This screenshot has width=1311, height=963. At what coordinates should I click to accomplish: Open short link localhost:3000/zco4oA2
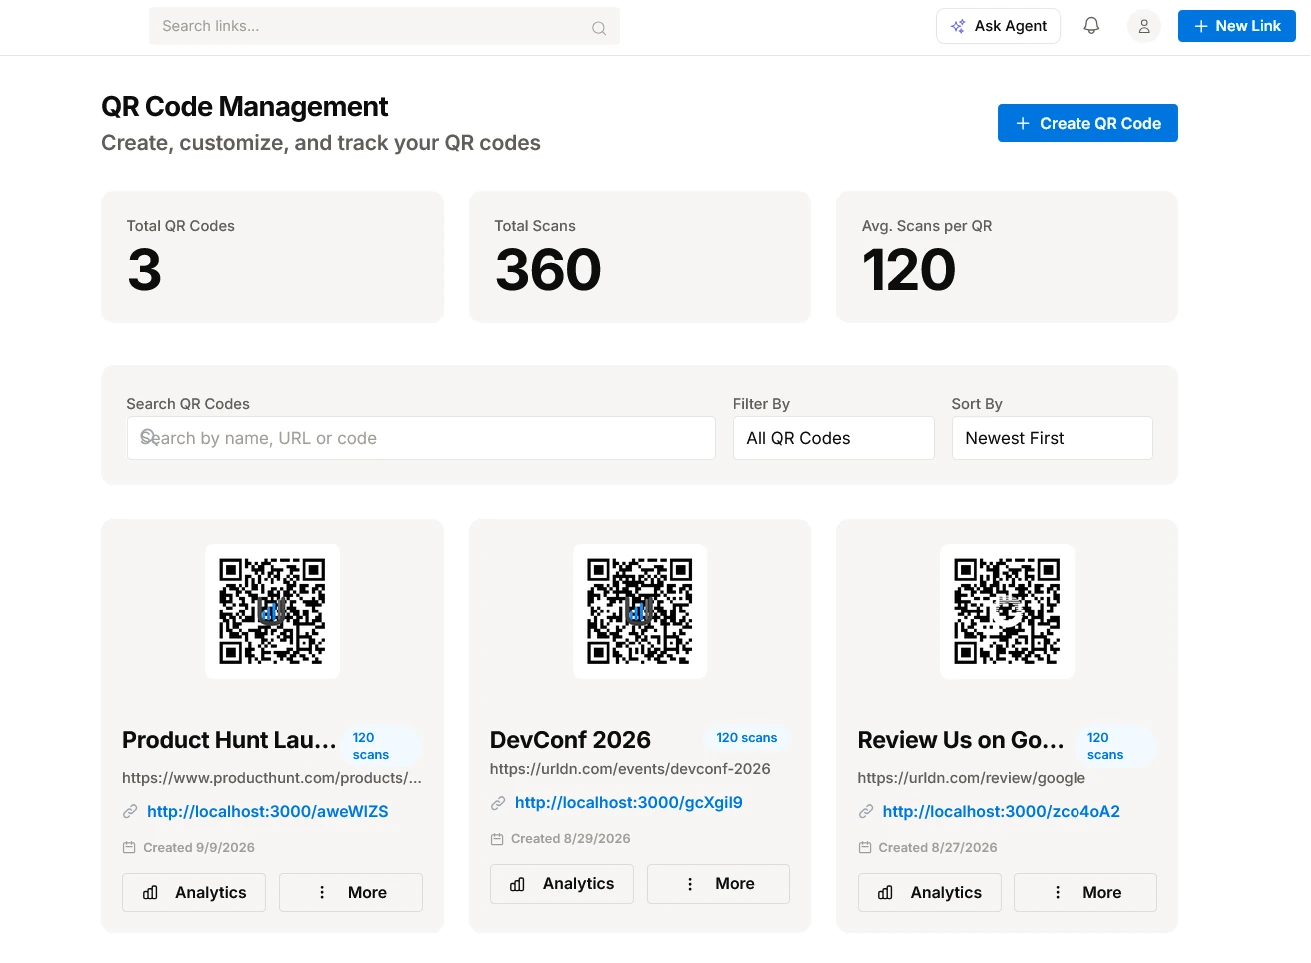click(1001, 812)
